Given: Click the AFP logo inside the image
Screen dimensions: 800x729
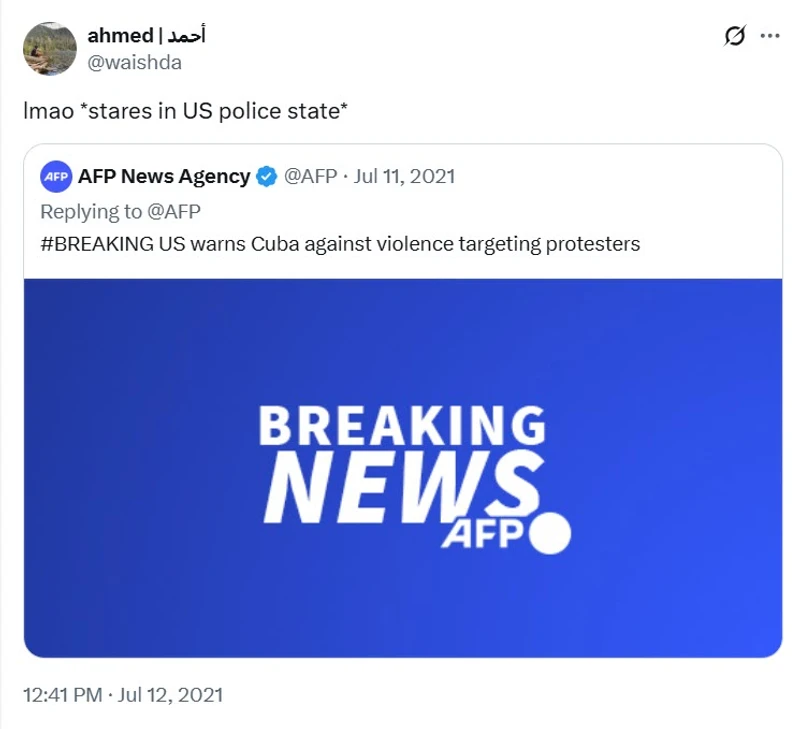Looking at the screenshot, I should tap(482, 535).
